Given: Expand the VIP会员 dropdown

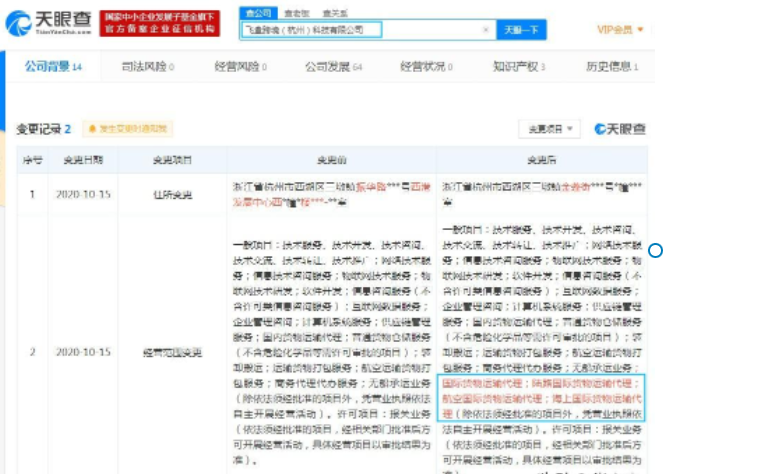Looking at the screenshot, I should pos(620,30).
